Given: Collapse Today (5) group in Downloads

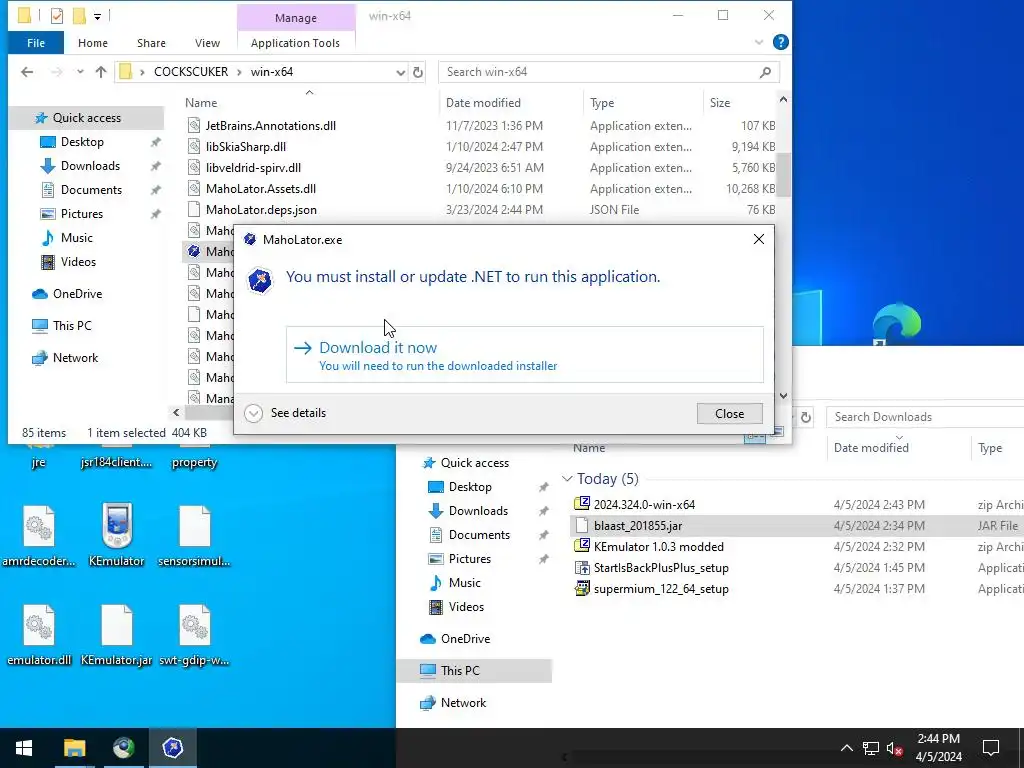Looking at the screenshot, I should pyautogui.click(x=567, y=479).
